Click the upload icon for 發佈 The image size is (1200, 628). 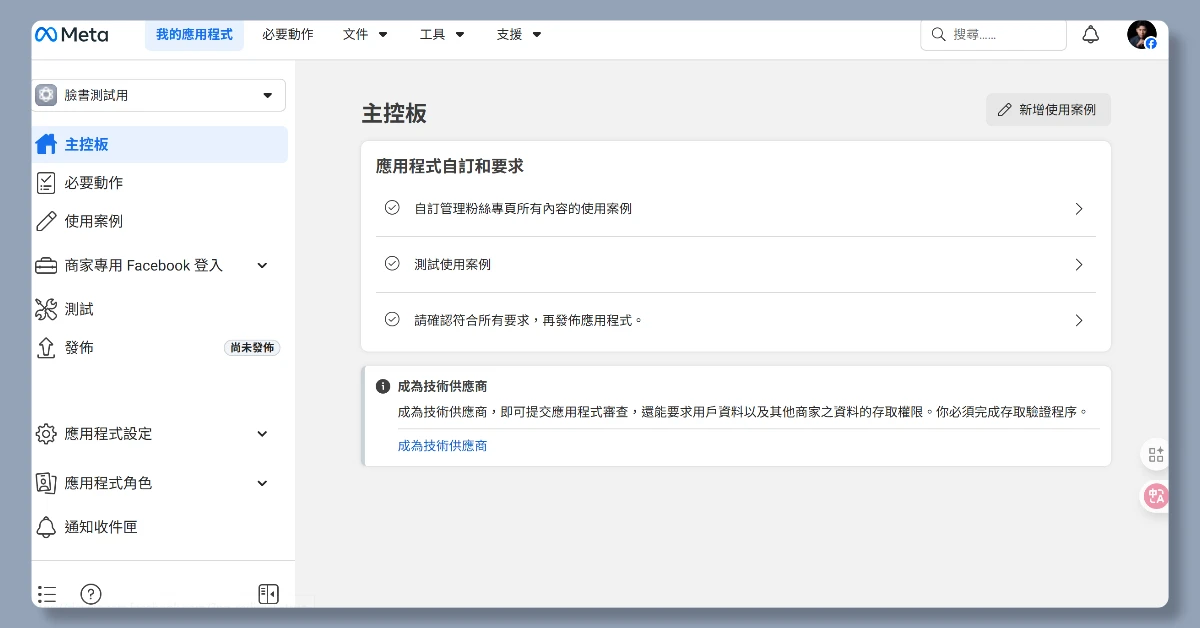click(x=46, y=348)
